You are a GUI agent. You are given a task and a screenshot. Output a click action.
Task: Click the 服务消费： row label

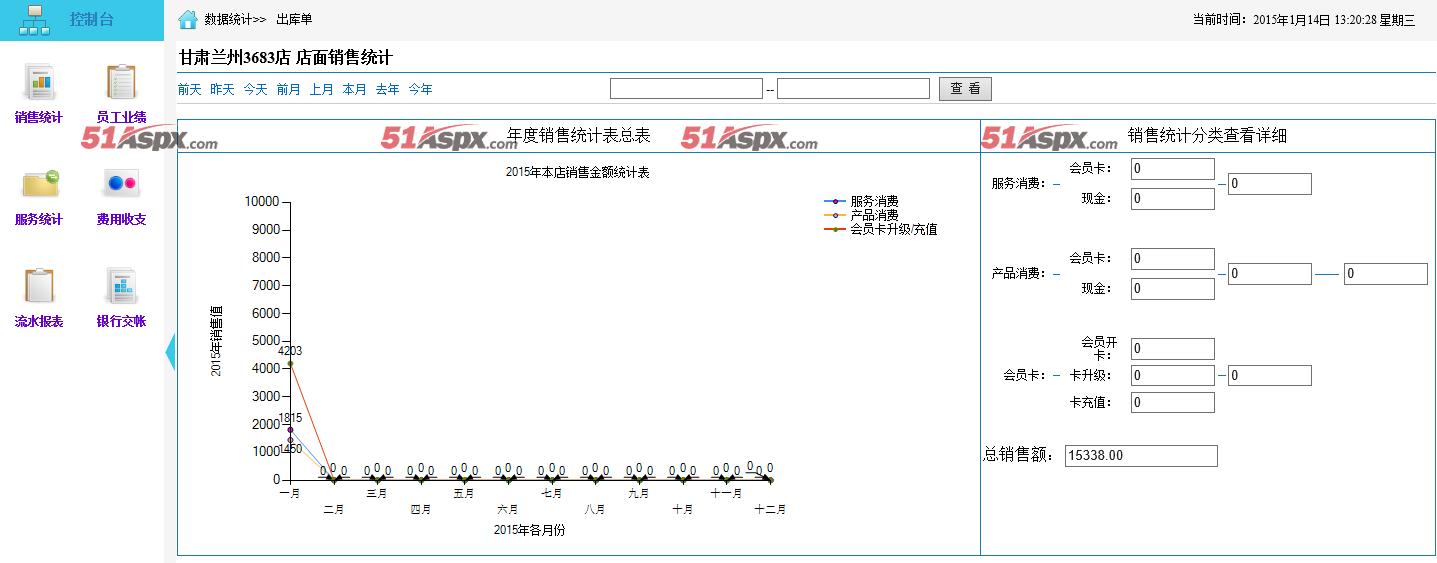point(1019,184)
